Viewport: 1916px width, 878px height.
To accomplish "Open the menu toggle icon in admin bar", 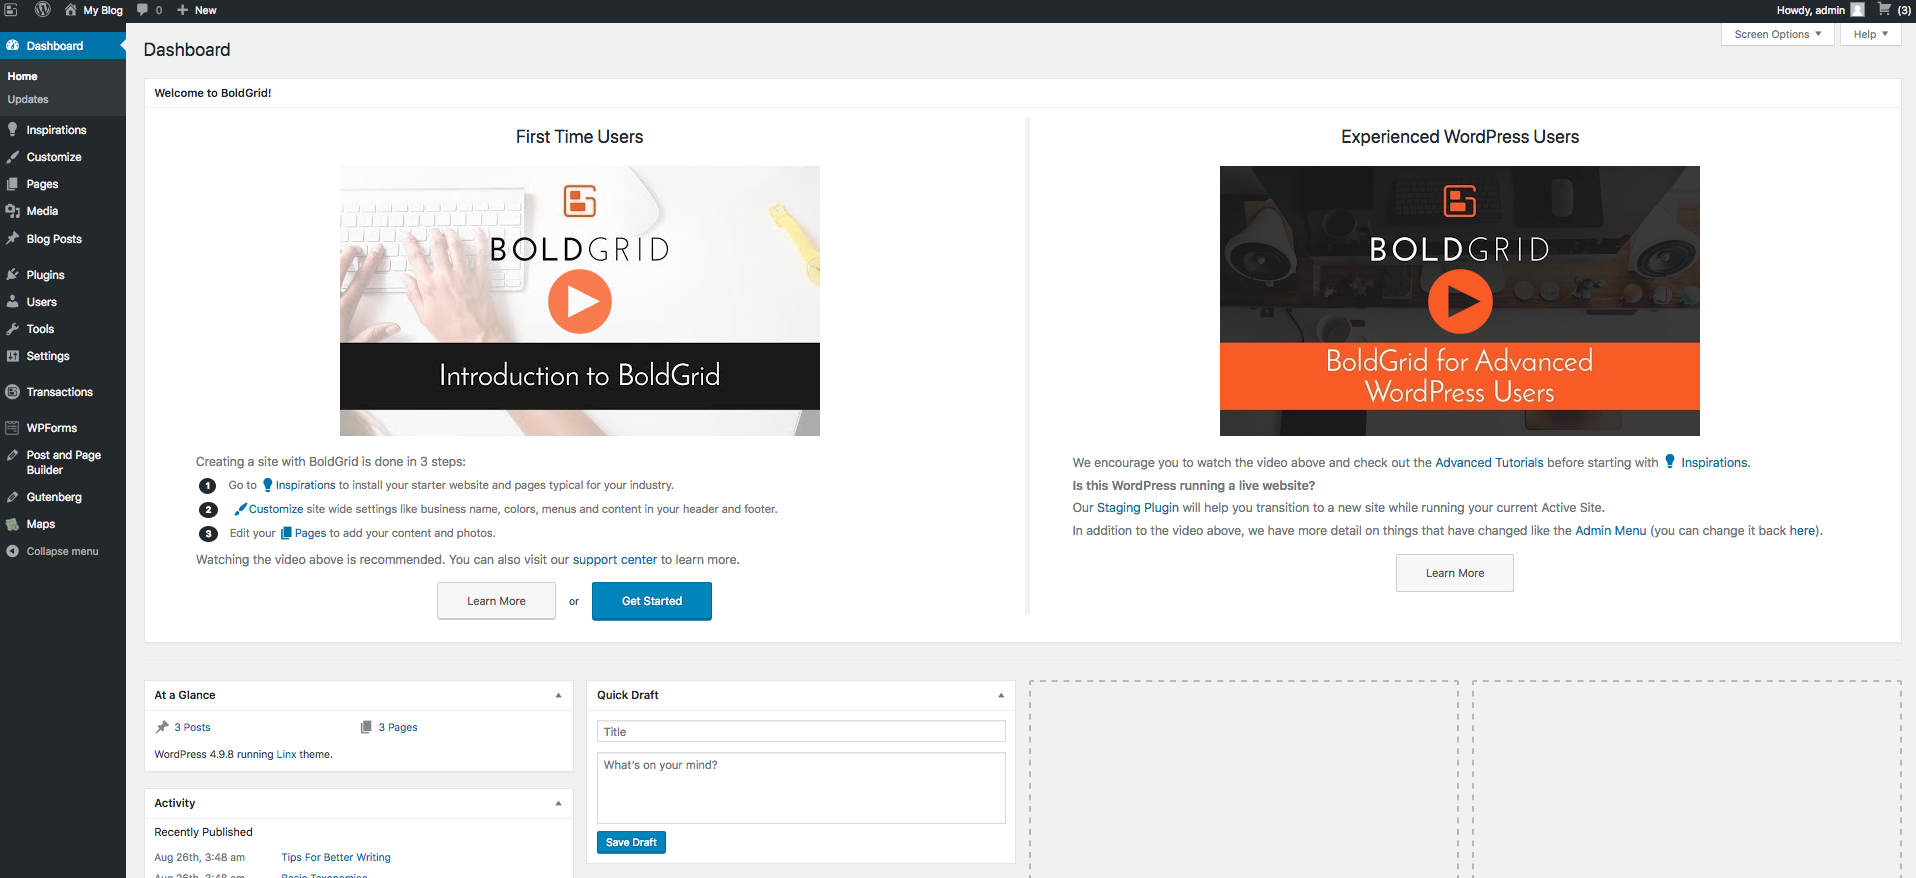I will (11, 10).
